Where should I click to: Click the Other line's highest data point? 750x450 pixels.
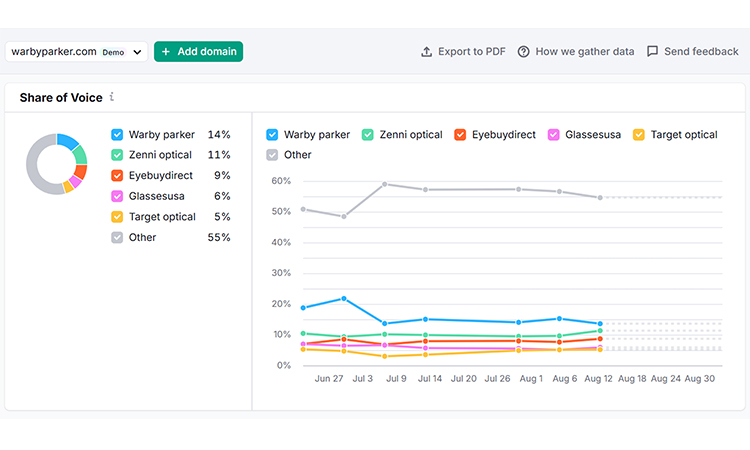(x=385, y=184)
